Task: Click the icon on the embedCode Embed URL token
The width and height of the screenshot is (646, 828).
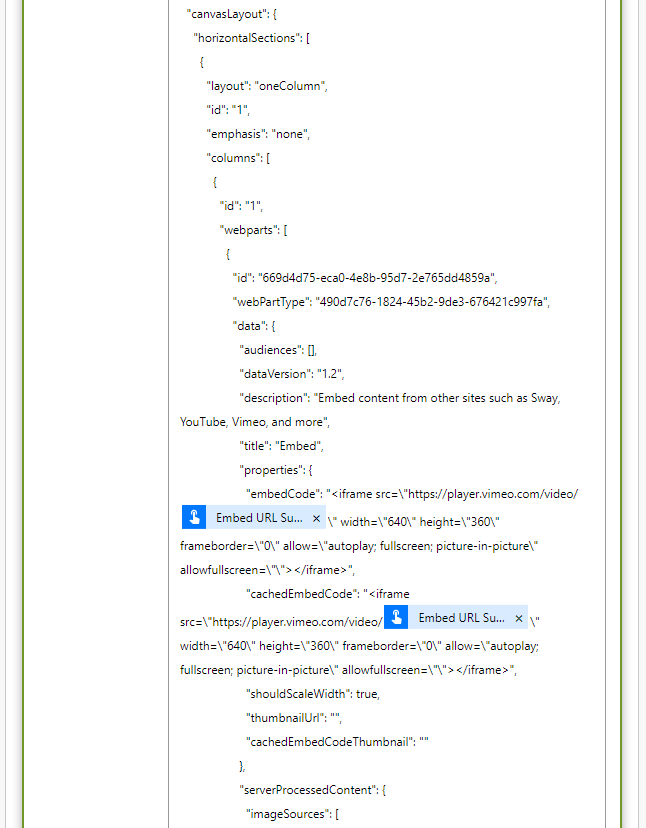Action: (x=194, y=518)
